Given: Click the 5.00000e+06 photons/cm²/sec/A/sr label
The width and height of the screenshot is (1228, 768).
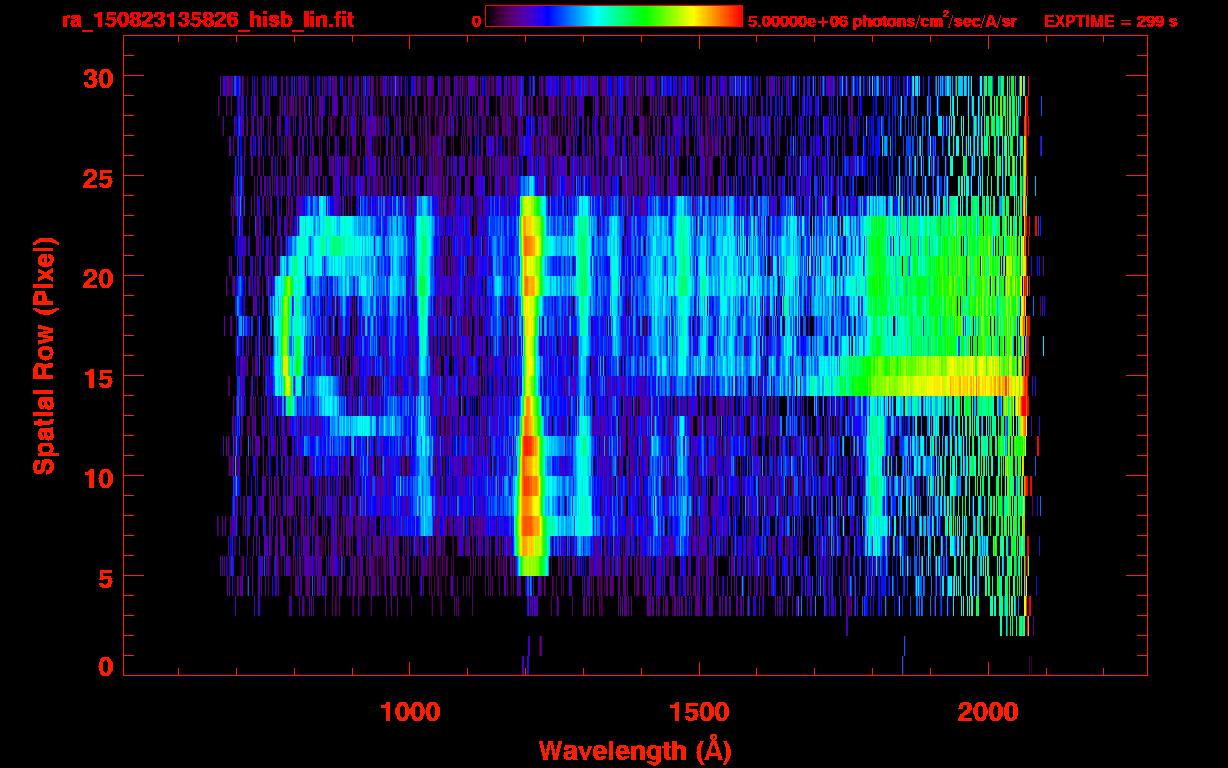Looking at the screenshot, I should pos(882,20).
